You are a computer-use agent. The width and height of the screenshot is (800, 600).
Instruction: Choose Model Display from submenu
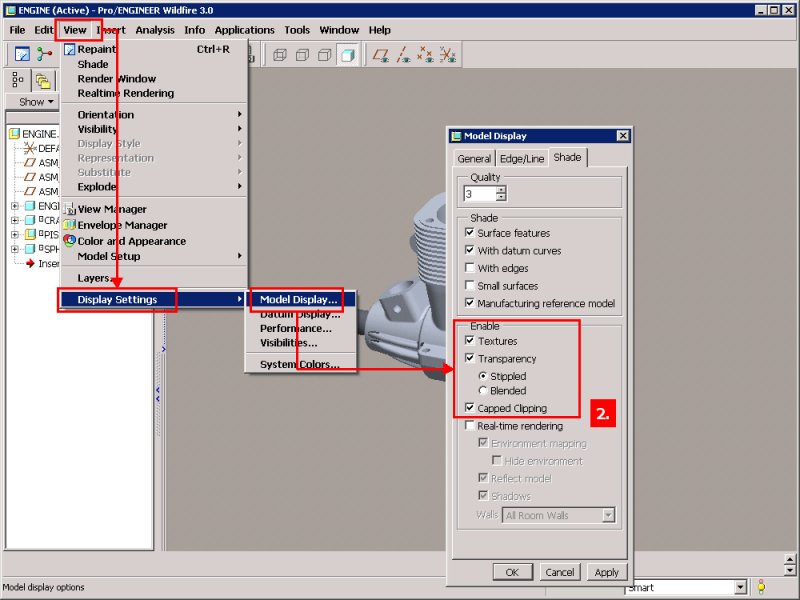[x=301, y=299]
